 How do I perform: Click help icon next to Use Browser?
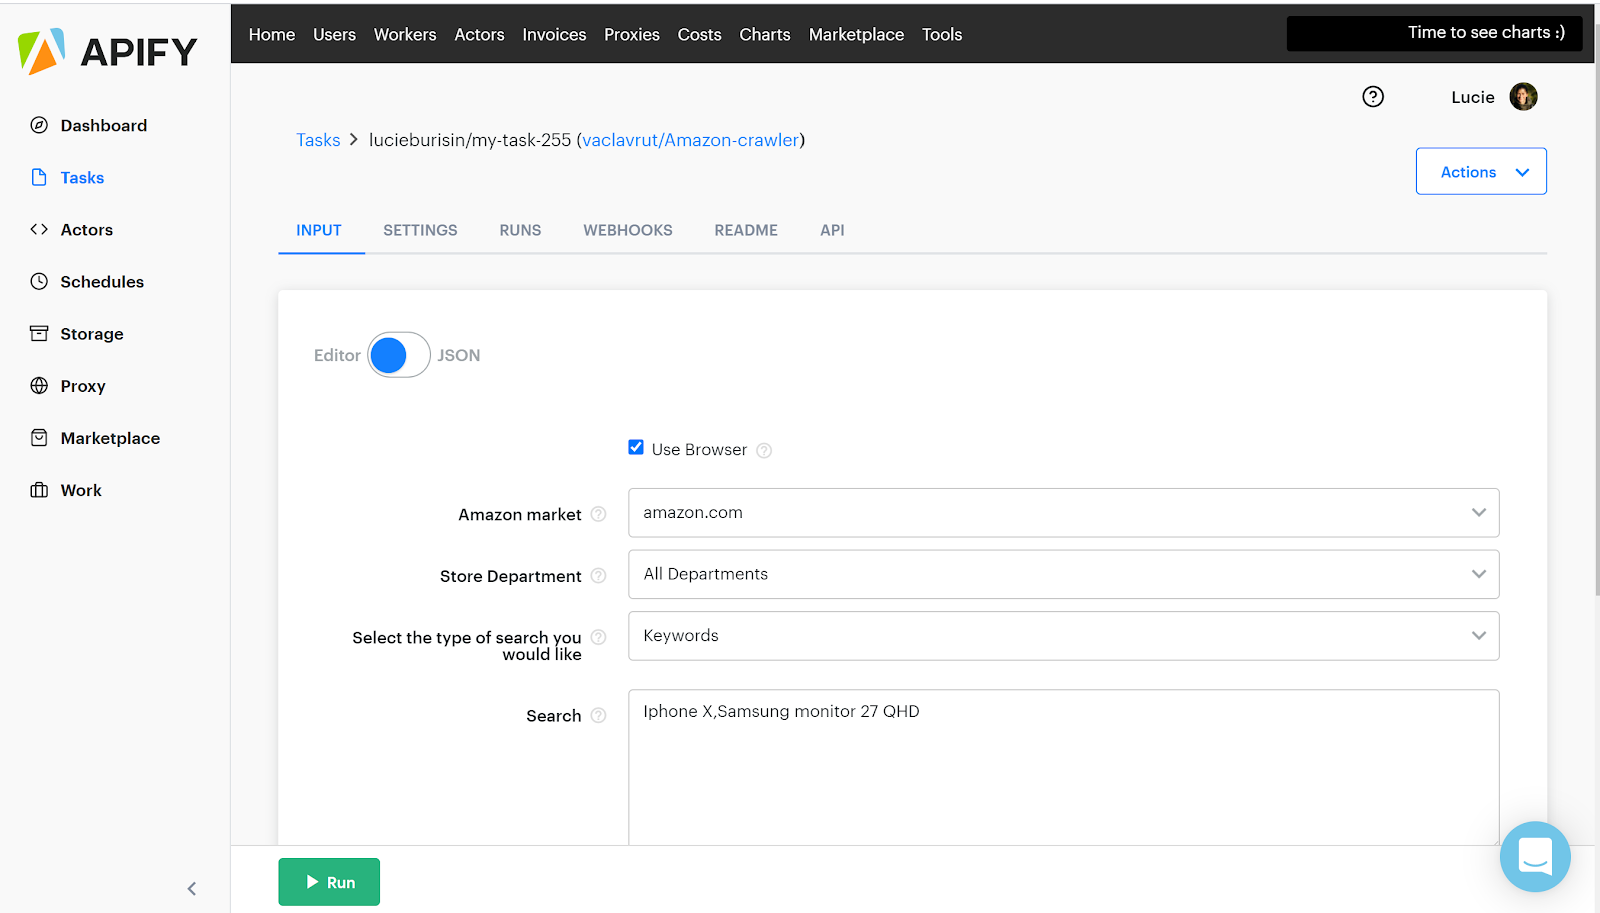[x=764, y=450]
